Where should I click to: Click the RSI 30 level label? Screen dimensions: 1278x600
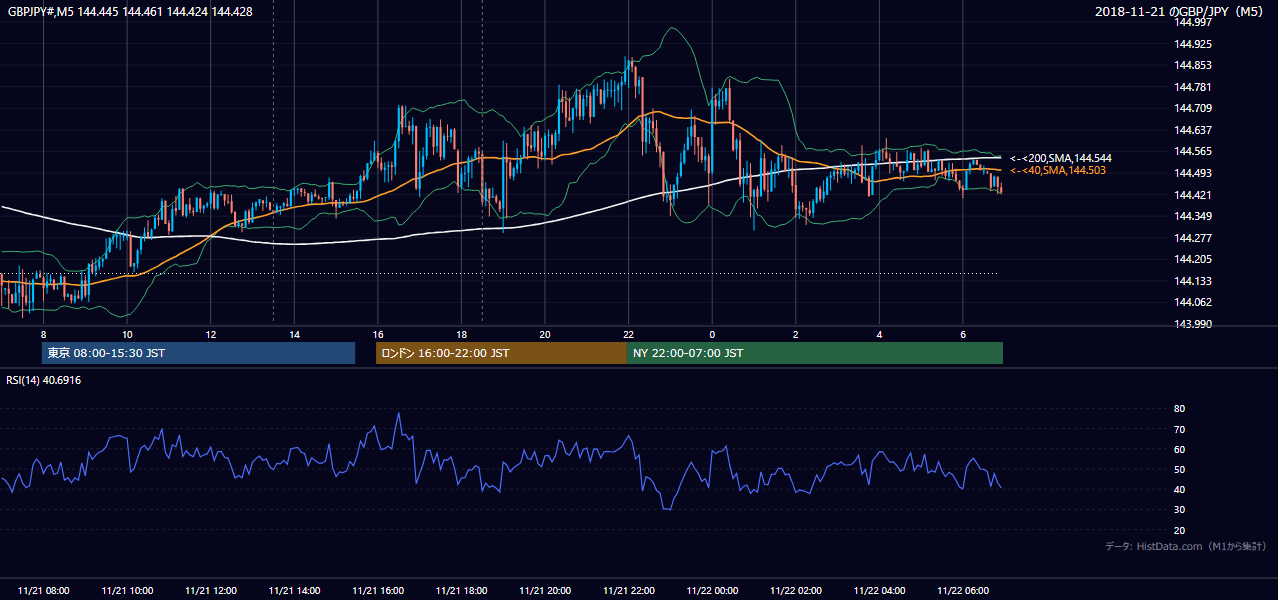click(1179, 510)
